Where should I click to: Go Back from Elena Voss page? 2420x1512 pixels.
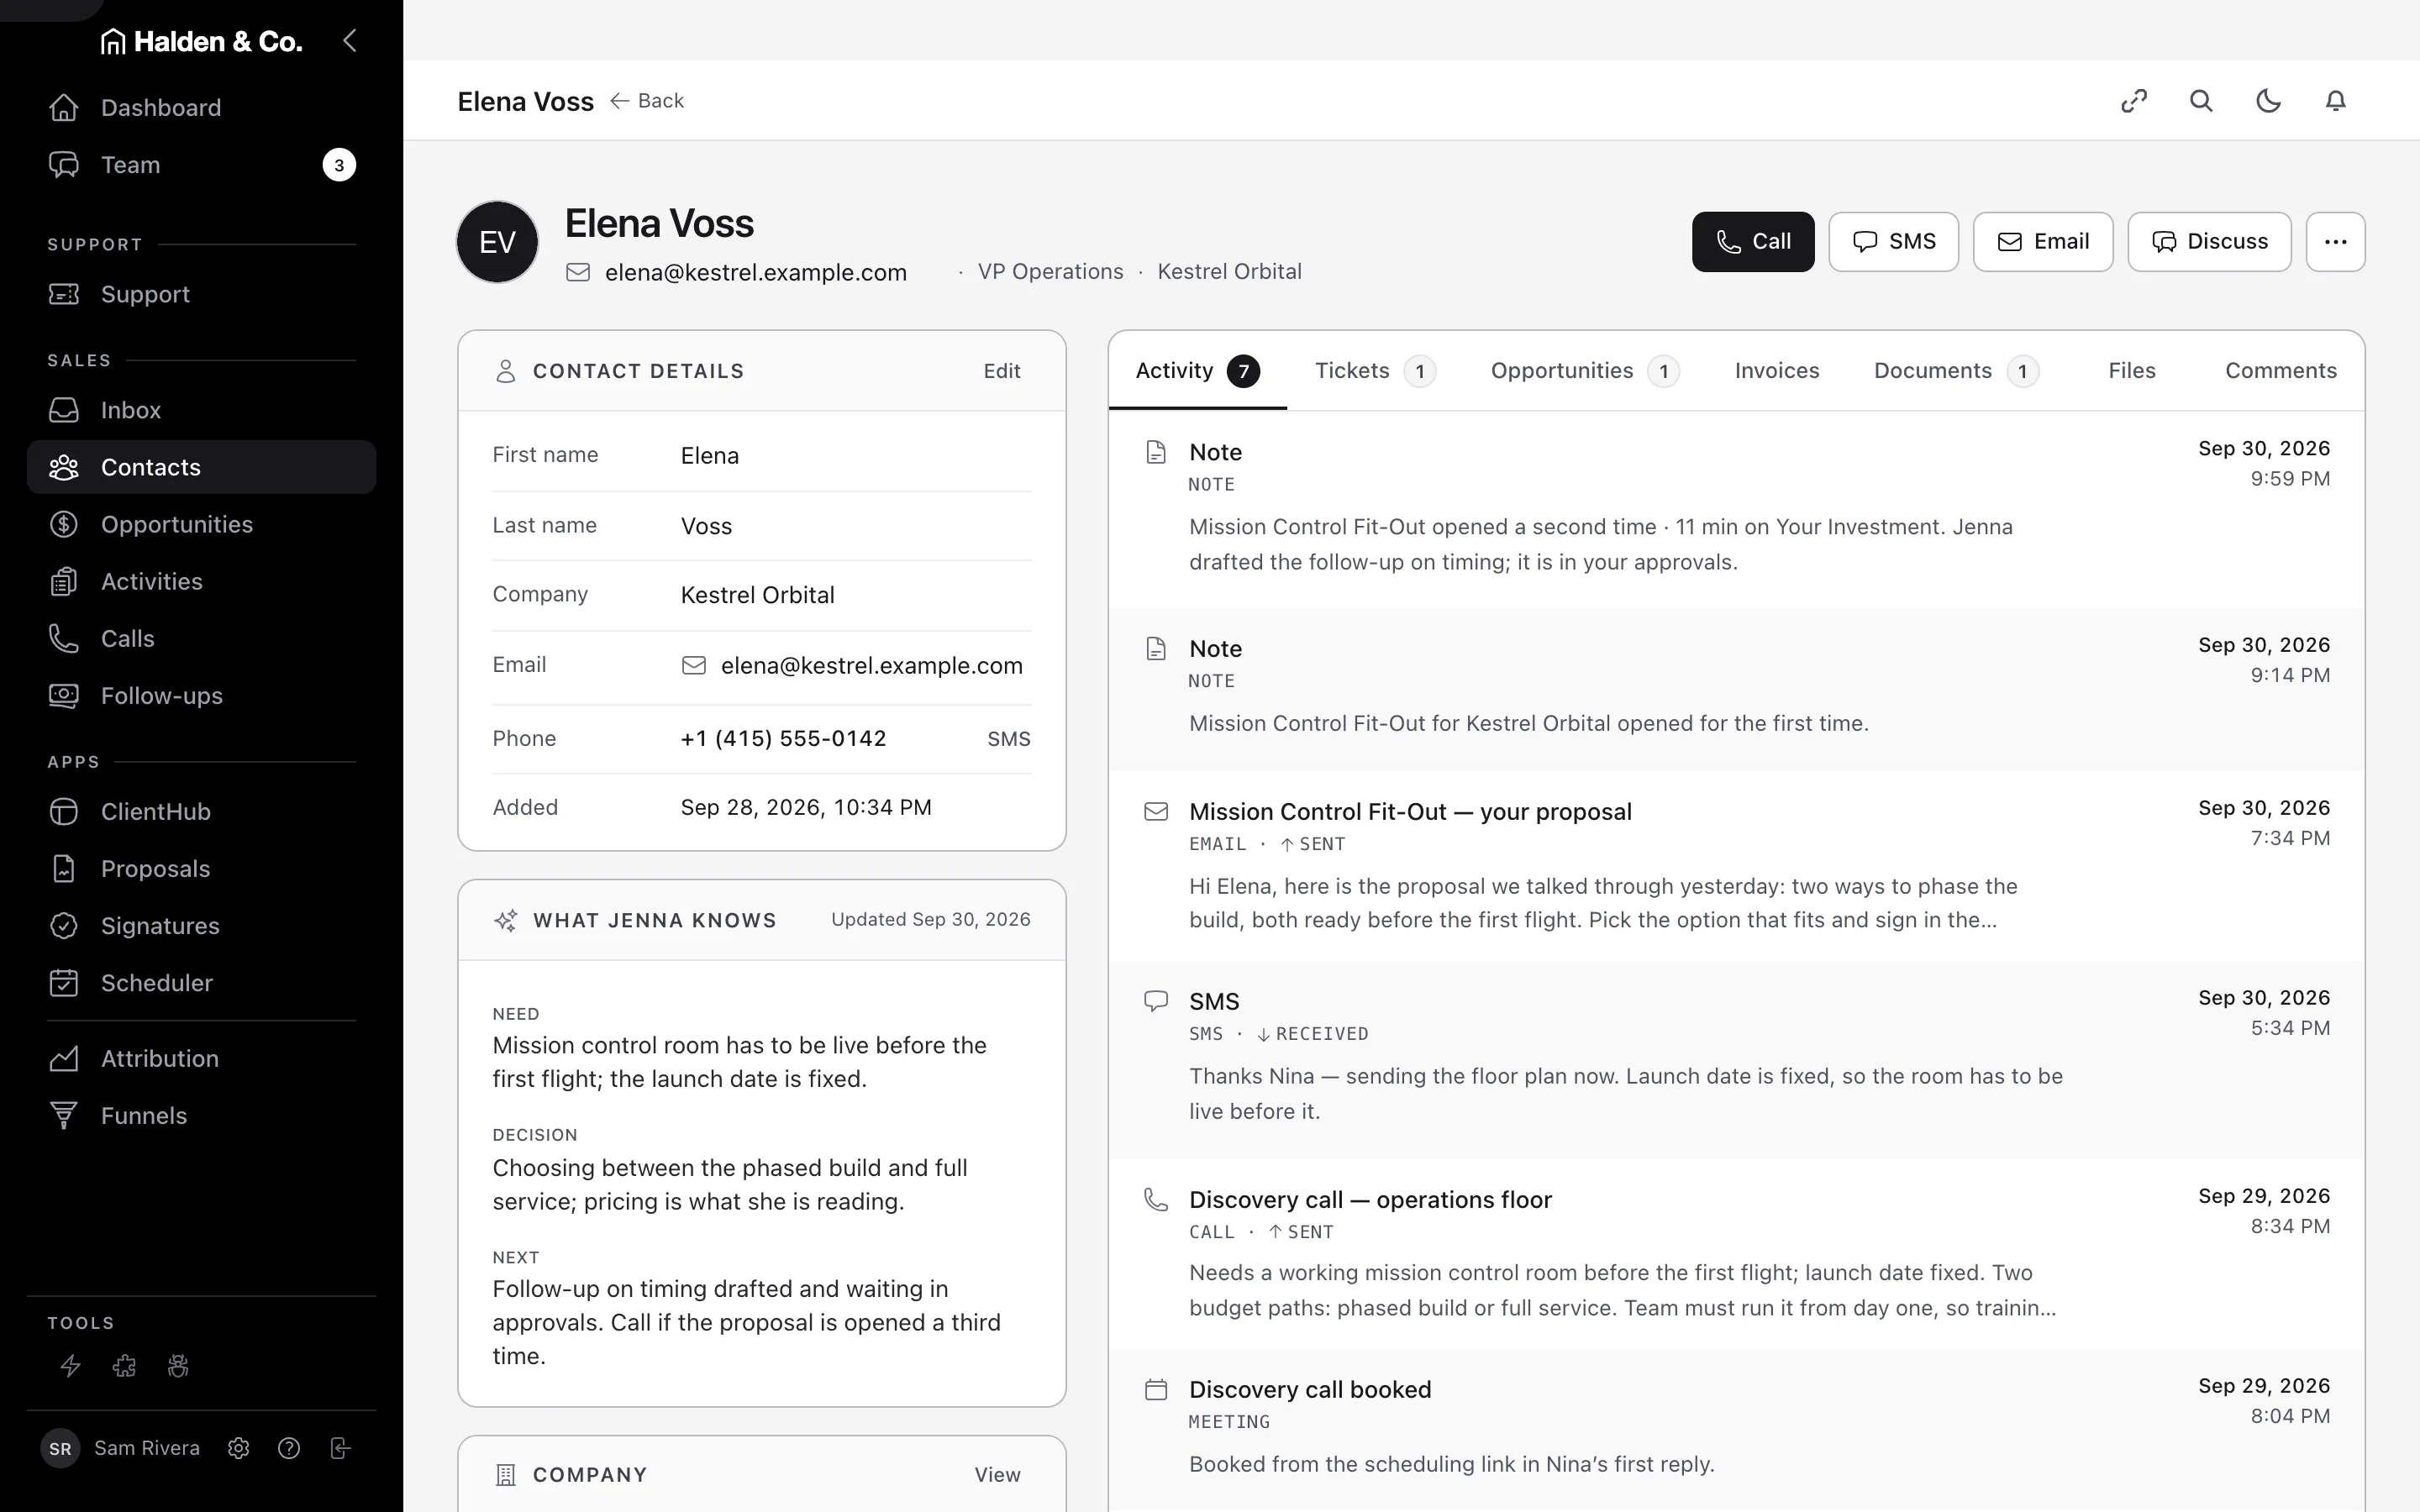pyautogui.click(x=647, y=101)
